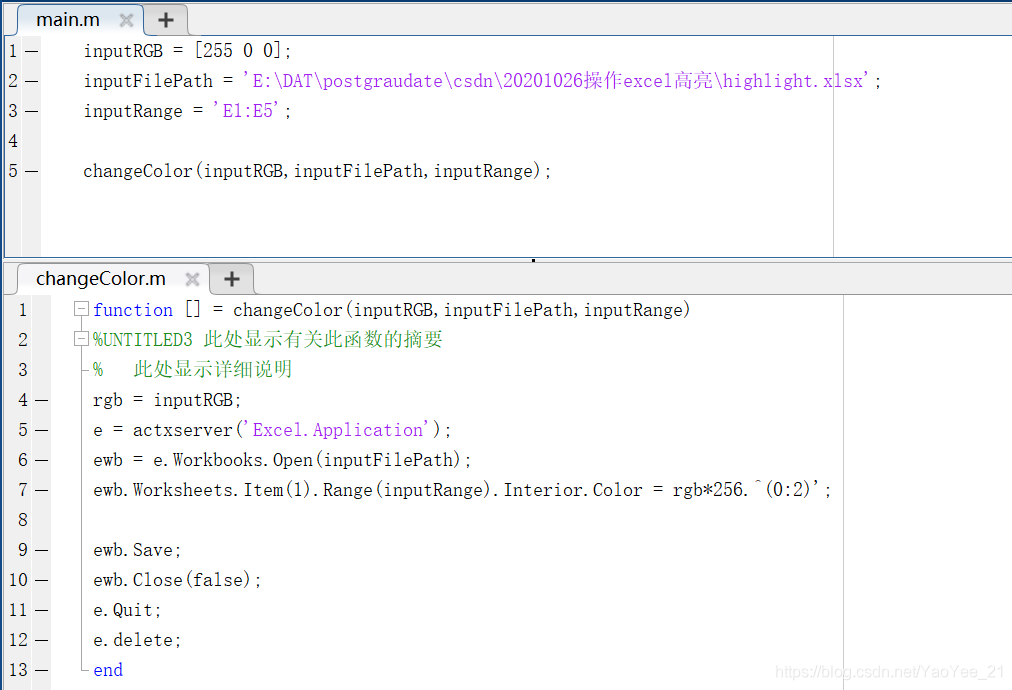Click the 'rgb = inputRGB;' line
The width and height of the screenshot is (1012, 690).
[167, 400]
